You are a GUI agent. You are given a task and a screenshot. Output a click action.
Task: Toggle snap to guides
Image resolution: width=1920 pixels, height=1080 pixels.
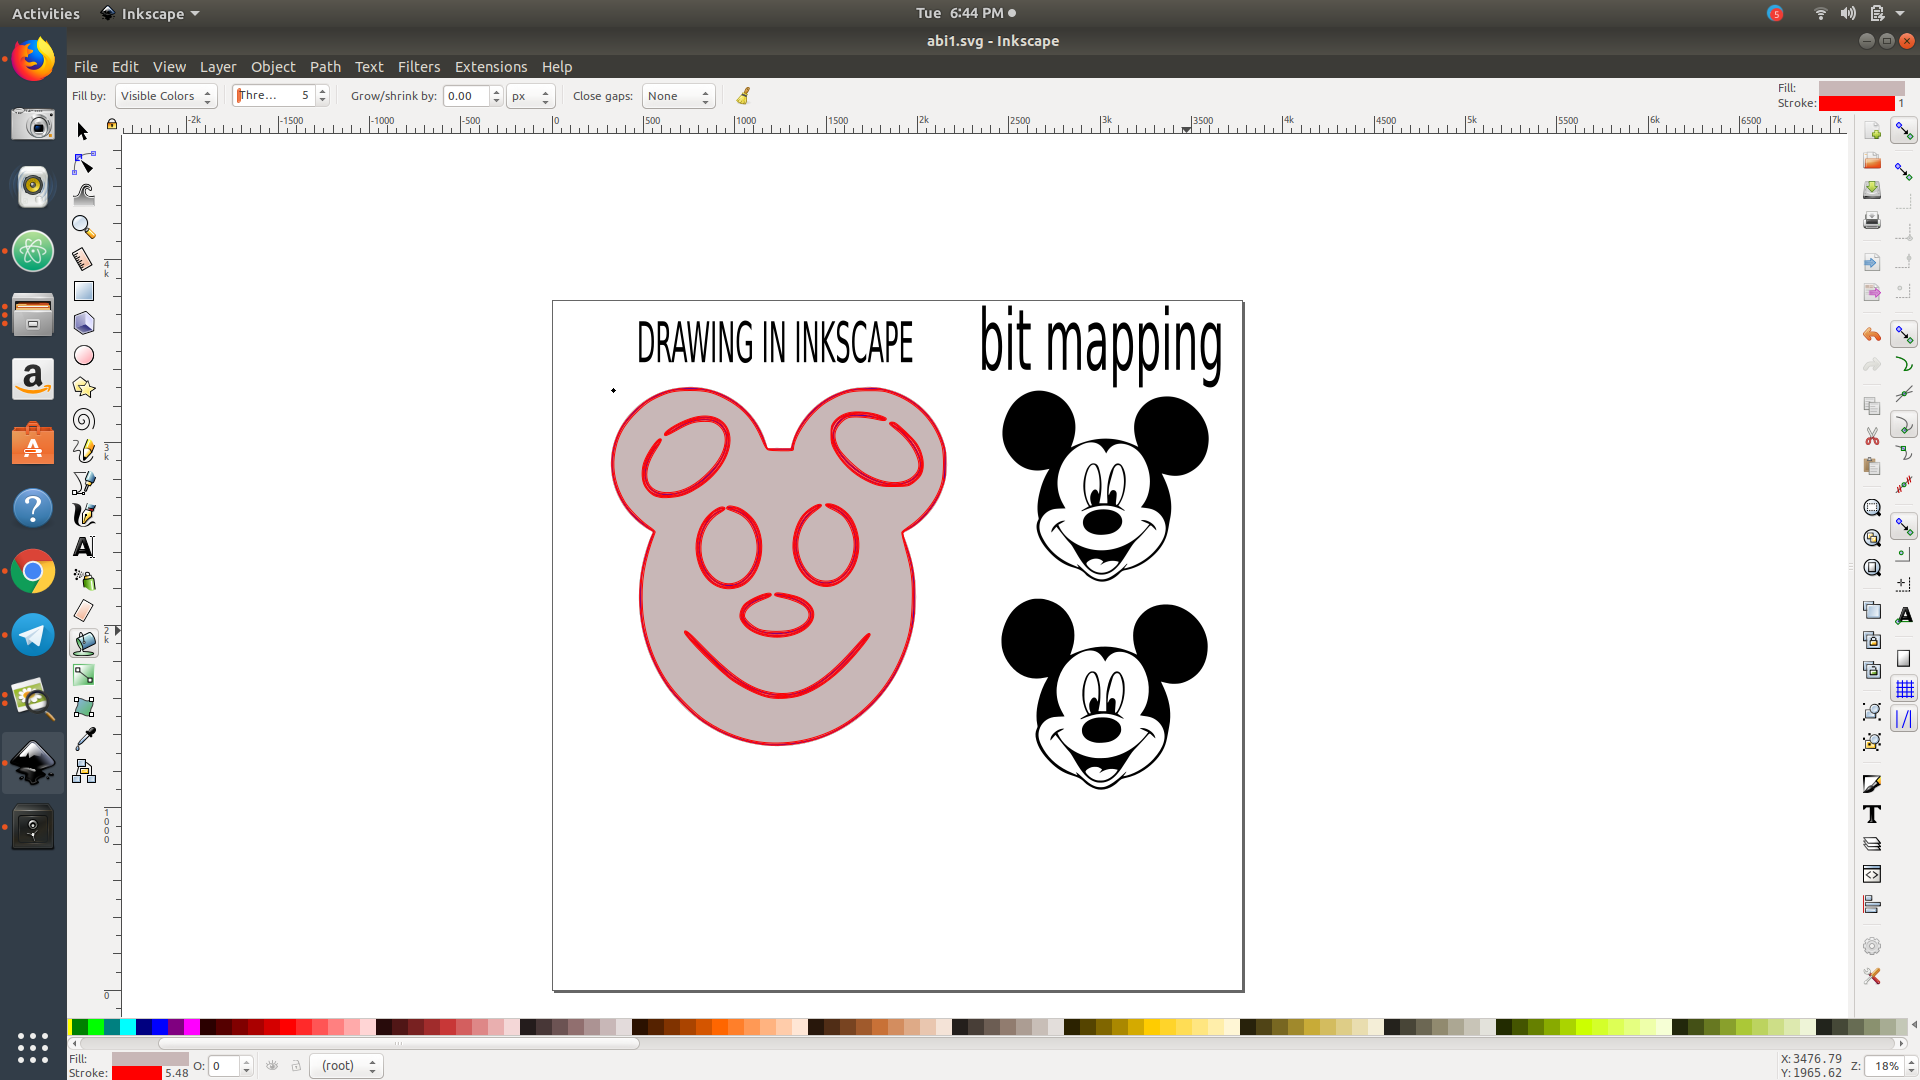pyautogui.click(x=1904, y=719)
